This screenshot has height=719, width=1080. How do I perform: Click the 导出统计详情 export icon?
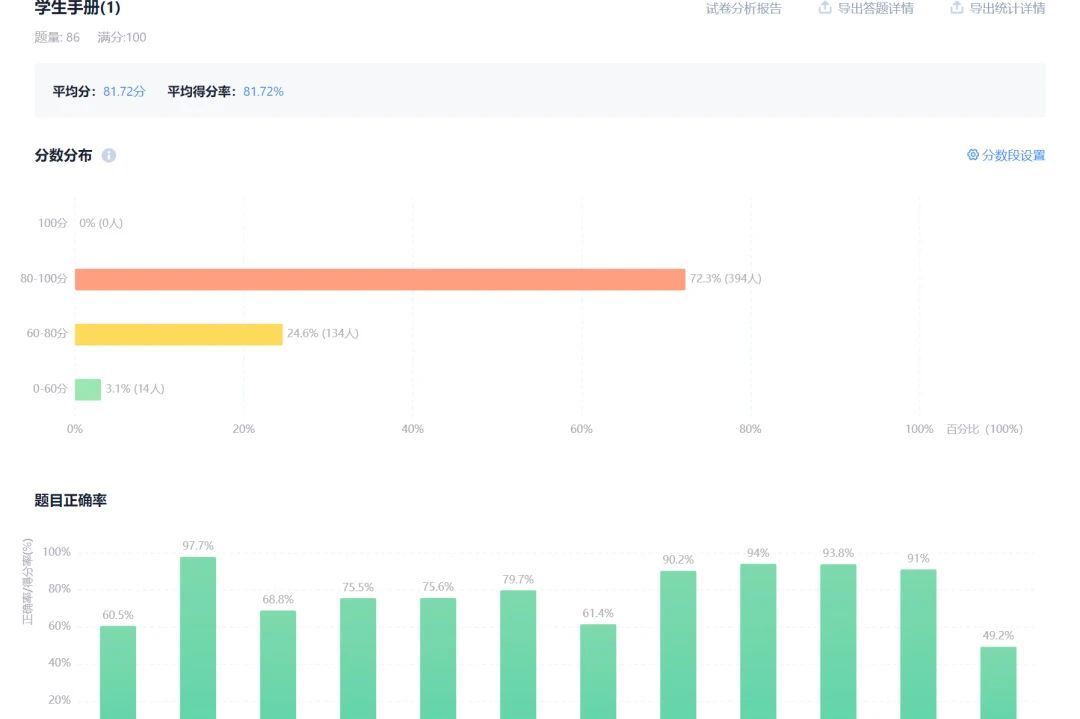(957, 8)
